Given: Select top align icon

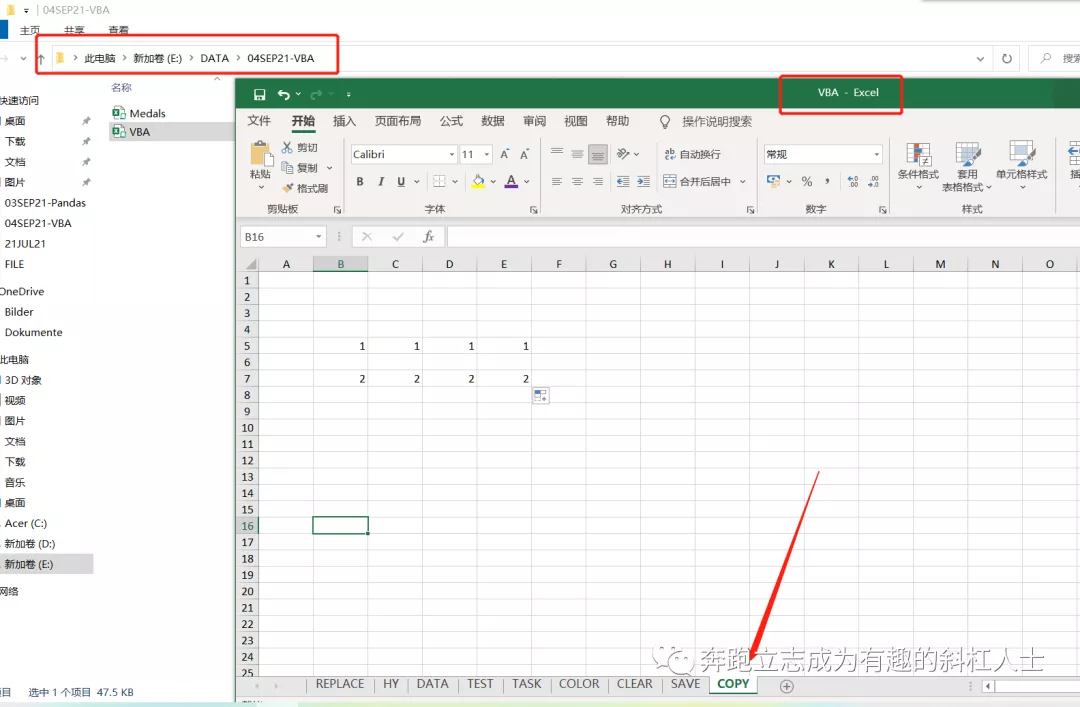Looking at the screenshot, I should [x=557, y=154].
